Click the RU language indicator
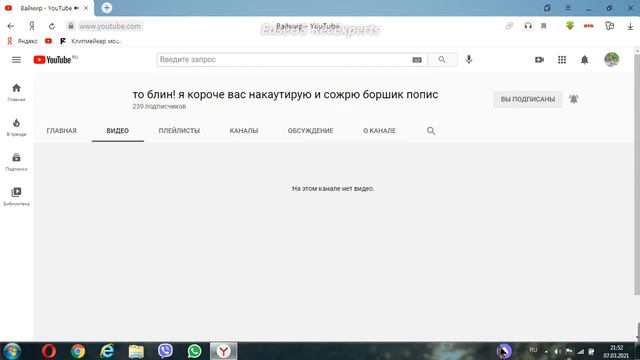 tap(533, 350)
